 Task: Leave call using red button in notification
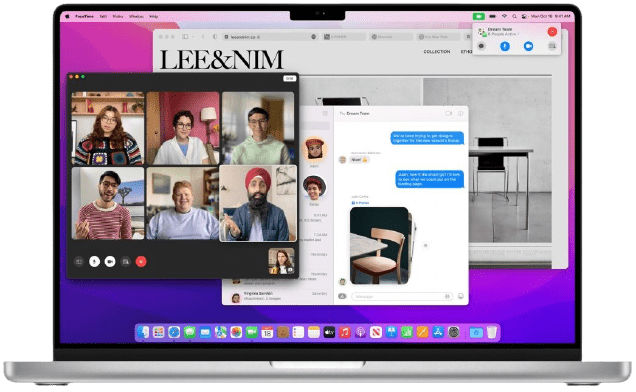[x=552, y=32]
